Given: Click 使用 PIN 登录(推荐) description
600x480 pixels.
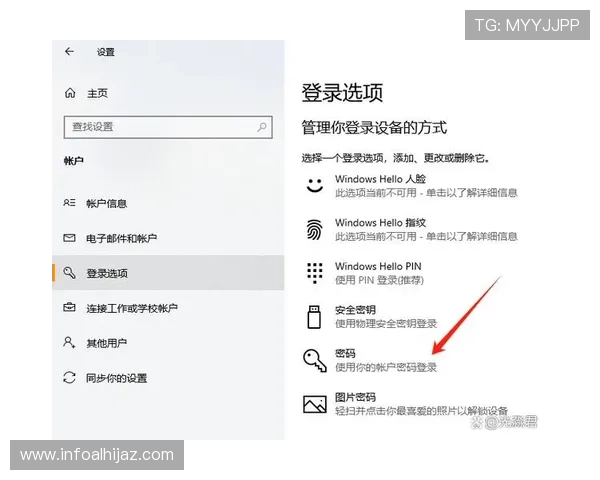Looking at the screenshot, I should coord(379,280).
